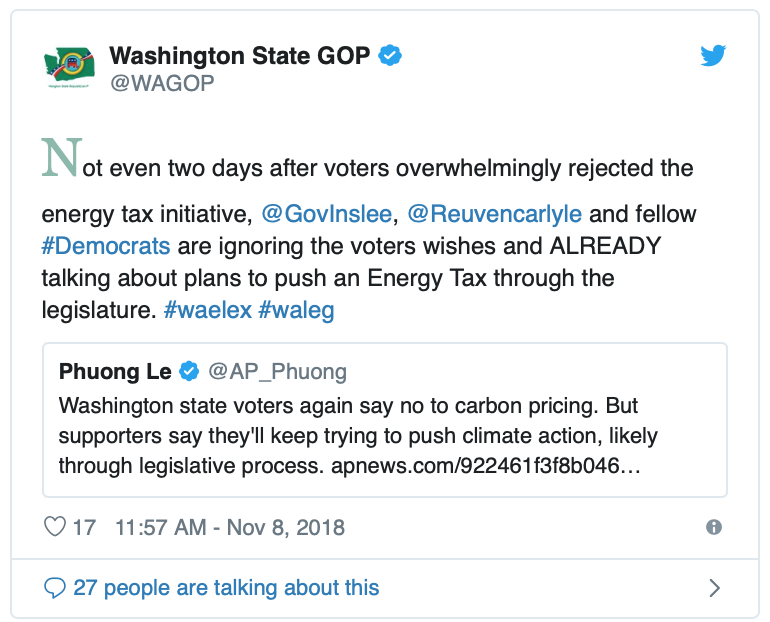Open the #waleg hashtag
Screen dimensions: 770x622
tap(297, 310)
